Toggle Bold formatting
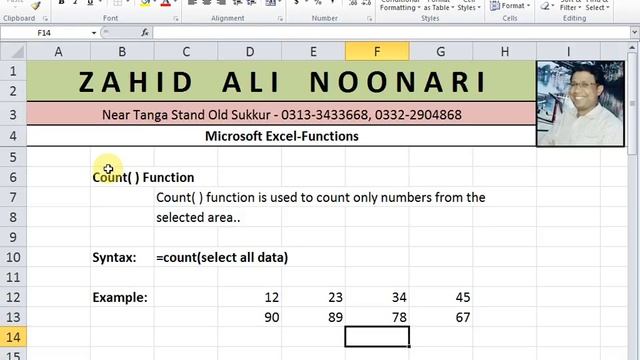 coord(61,3)
